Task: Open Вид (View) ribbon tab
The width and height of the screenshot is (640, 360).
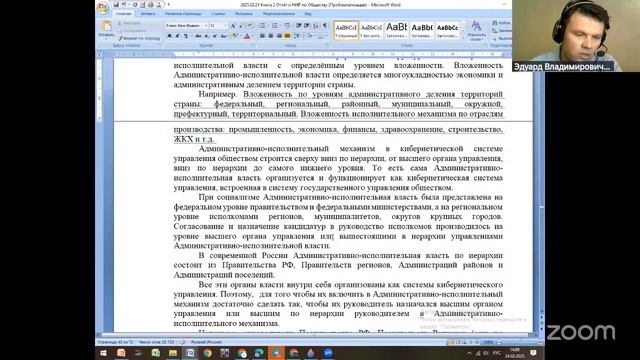Action: [308, 14]
